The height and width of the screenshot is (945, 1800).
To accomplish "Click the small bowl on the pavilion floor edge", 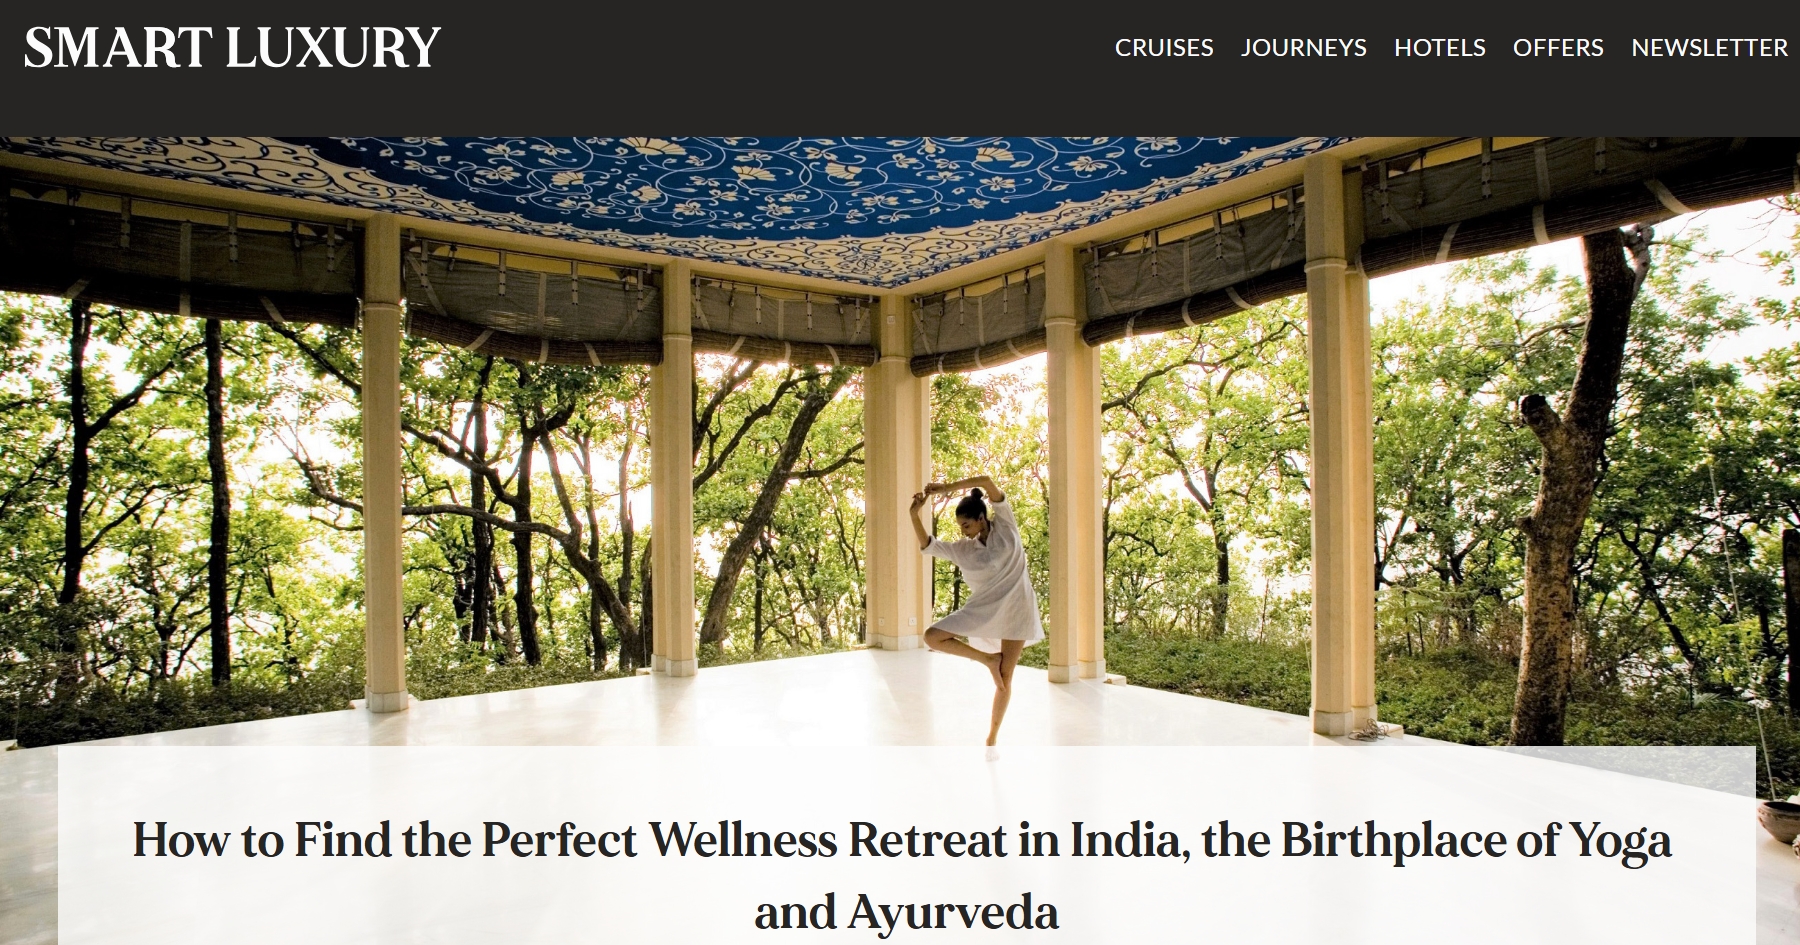I will pyautogui.click(x=1780, y=815).
